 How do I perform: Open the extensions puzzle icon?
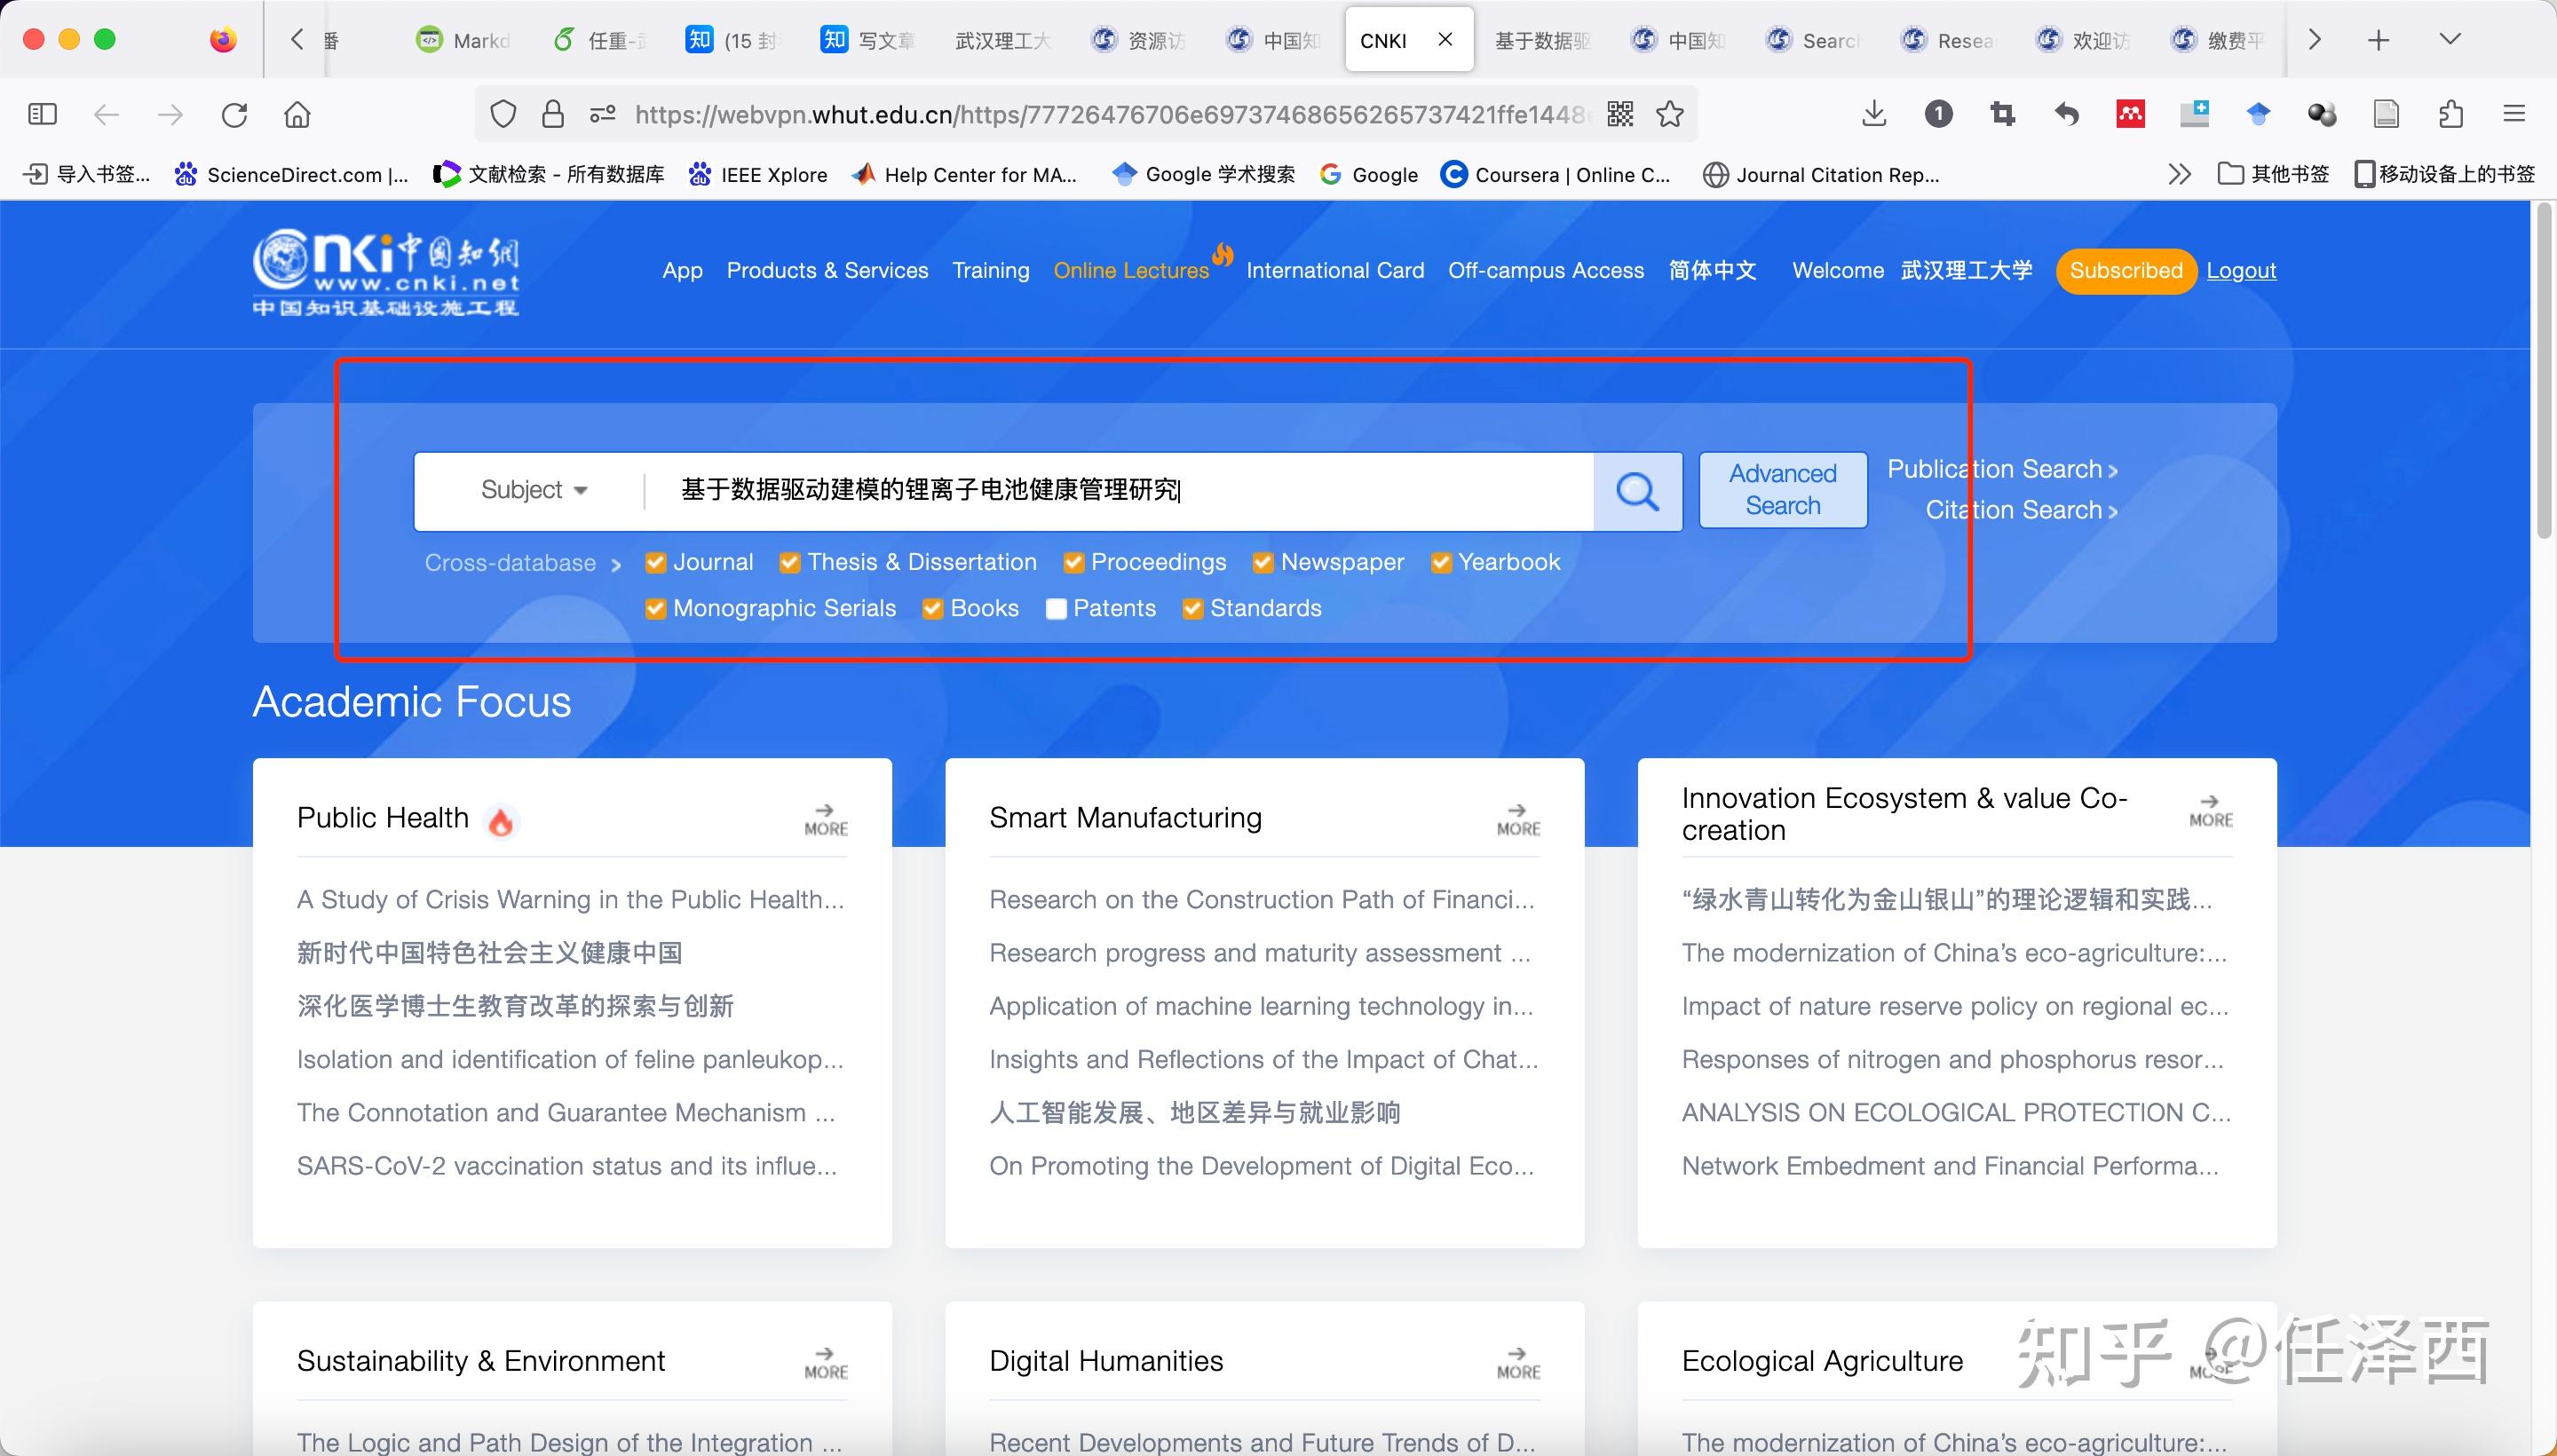[x=2451, y=115]
